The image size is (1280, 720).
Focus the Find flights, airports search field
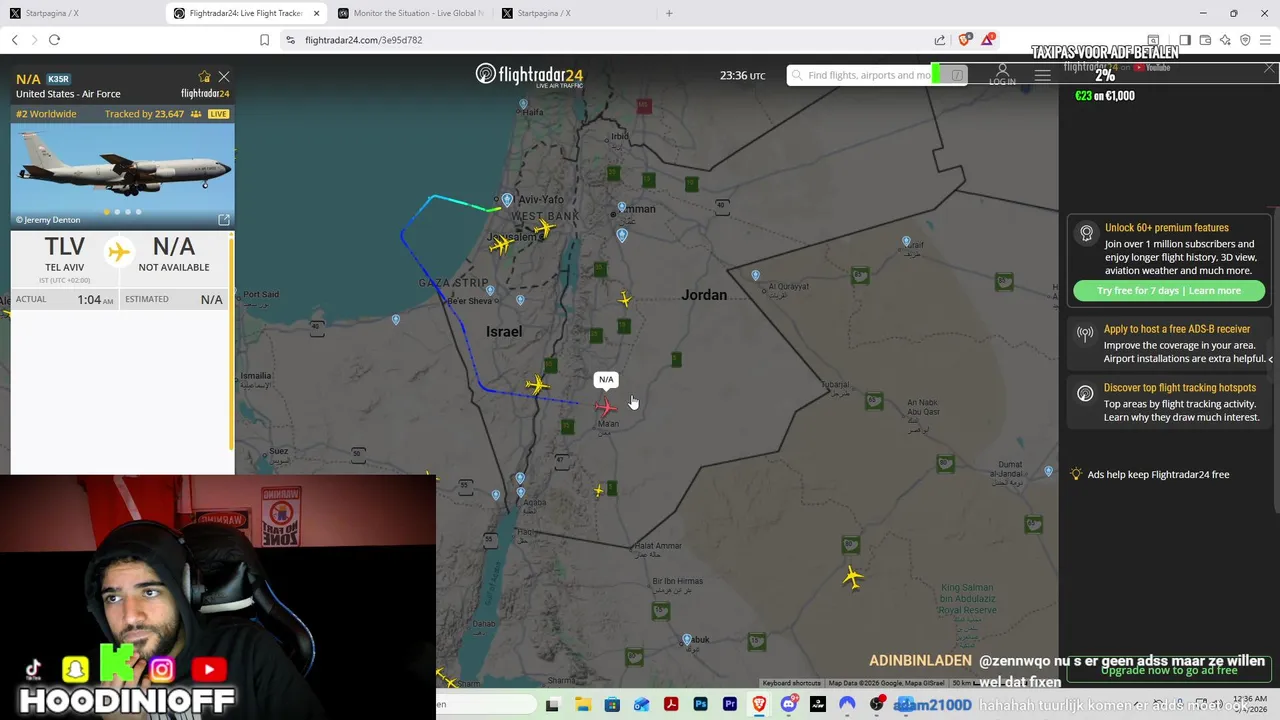coord(876,75)
